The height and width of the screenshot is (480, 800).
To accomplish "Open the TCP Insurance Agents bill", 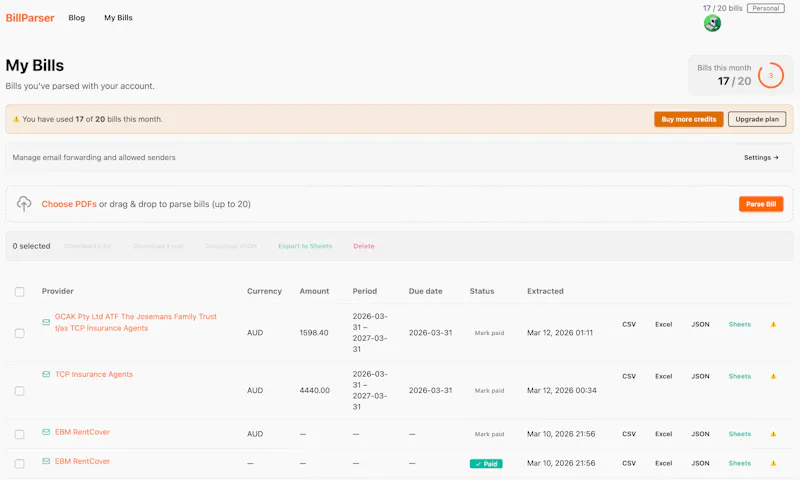I will coord(94,374).
